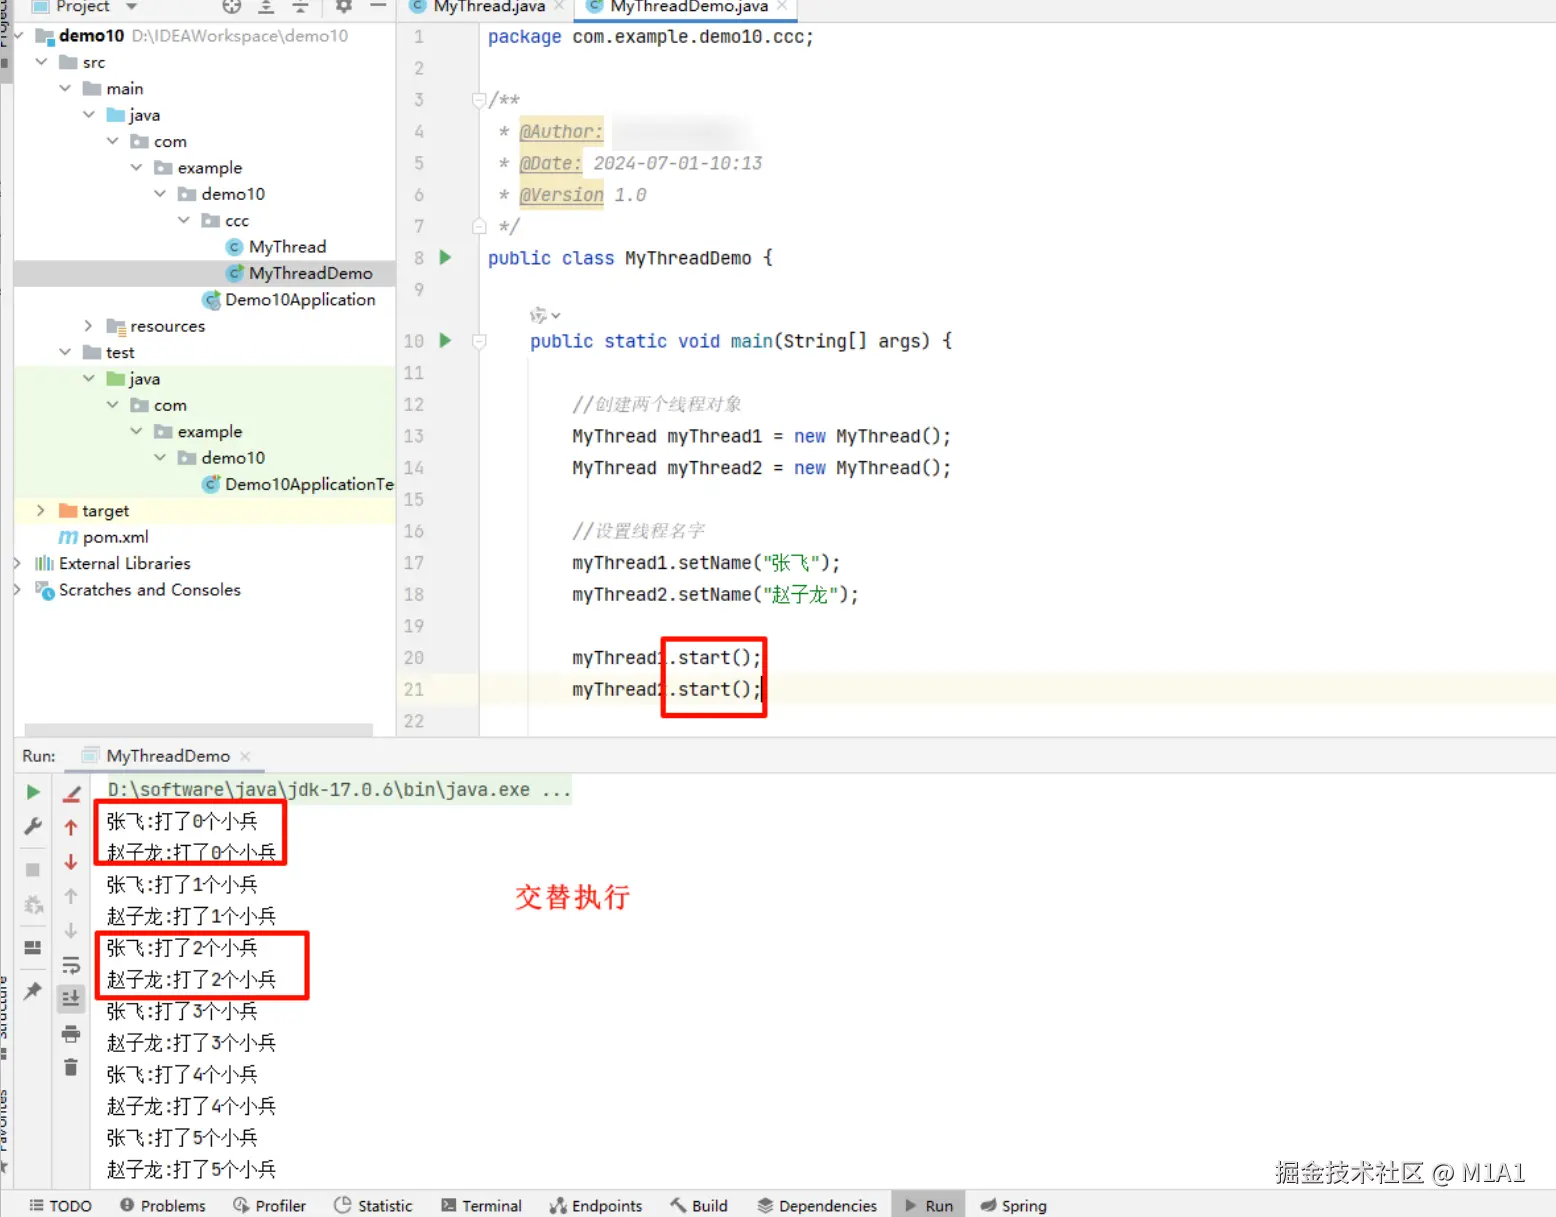Open the Problems tool window
Screen dimensions: 1556x1217
tap(162, 1205)
